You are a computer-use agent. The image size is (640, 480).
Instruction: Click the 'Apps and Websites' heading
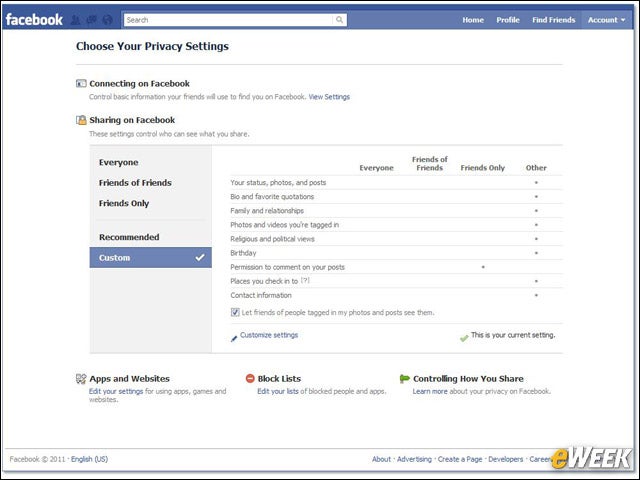pyautogui.click(x=129, y=379)
